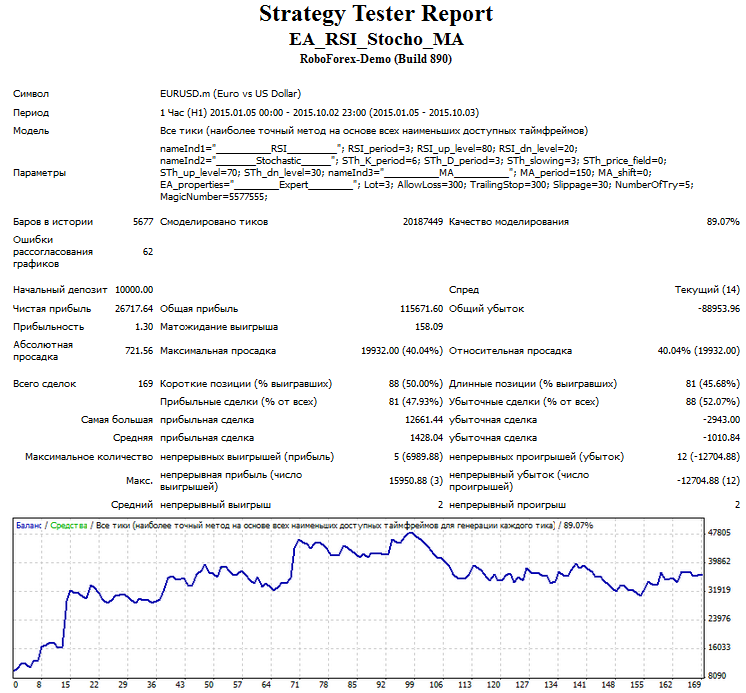Image resolution: width=746 pixels, height=693 pixels.
Task: Select modelling quality value 89.07% in table
Action: click(723, 222)
